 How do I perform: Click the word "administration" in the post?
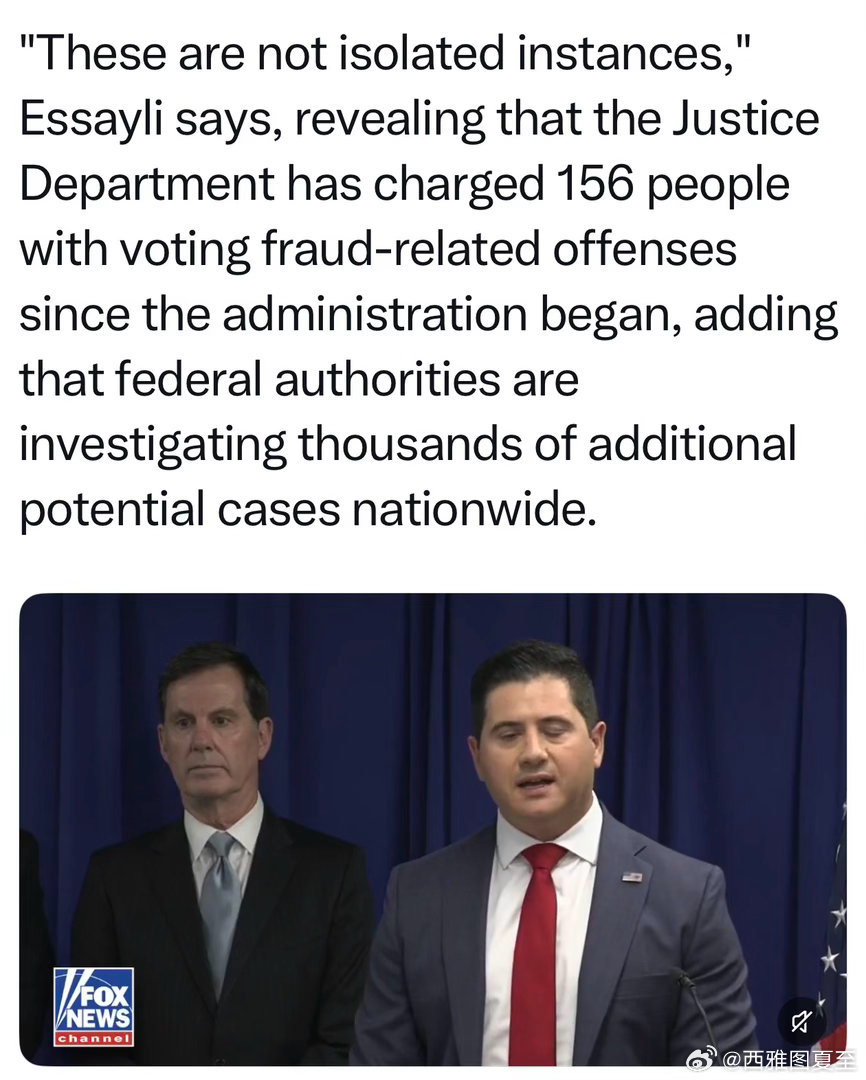[x=374, y=314]
